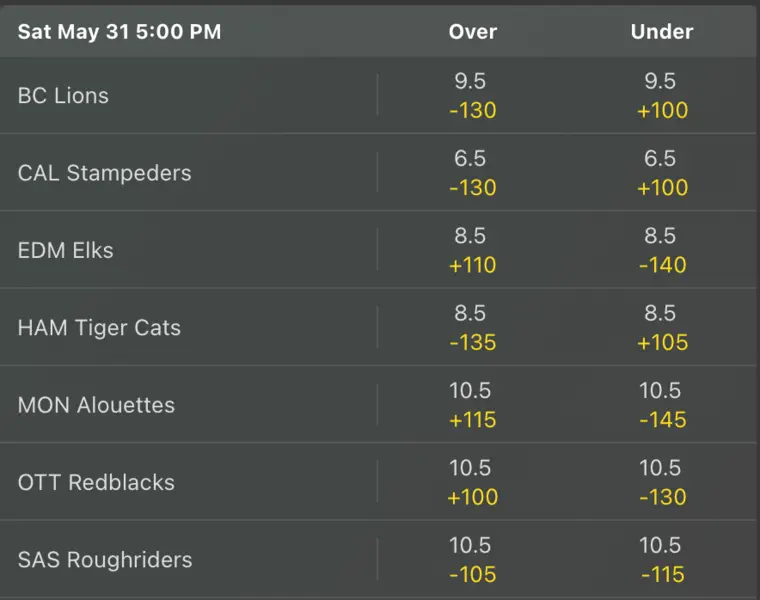Click the MON Alouettes team label
760x600 pixels.
pyautogui.click(x=96, y=405)
